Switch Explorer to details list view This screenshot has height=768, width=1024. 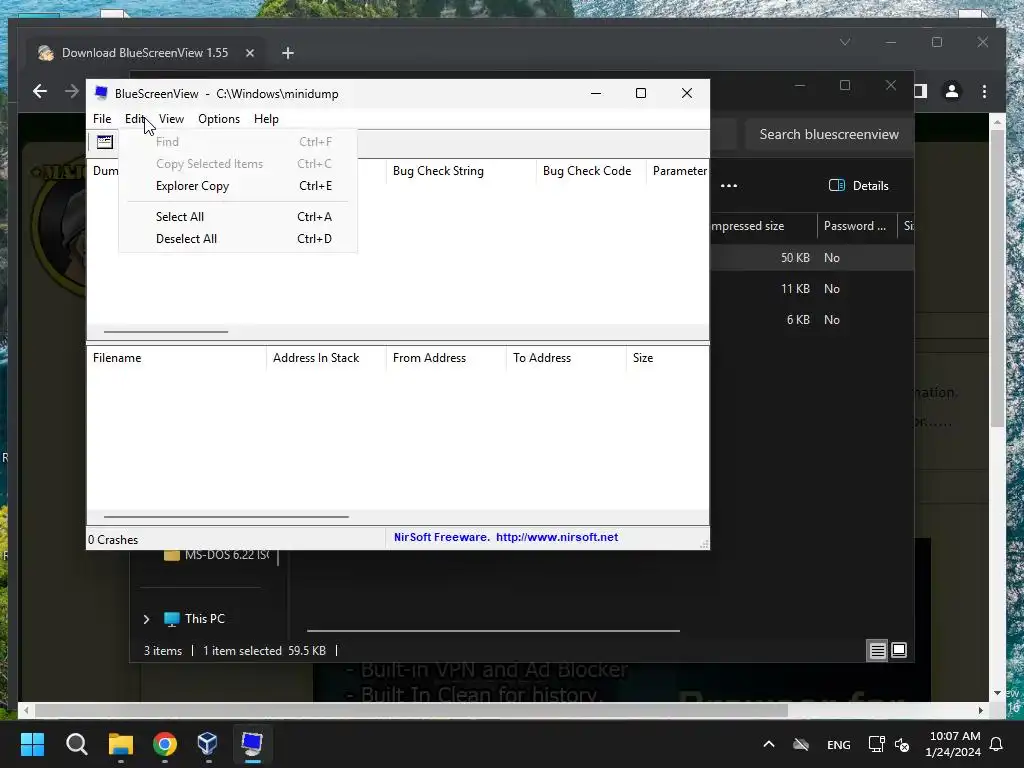coord(877,650)
